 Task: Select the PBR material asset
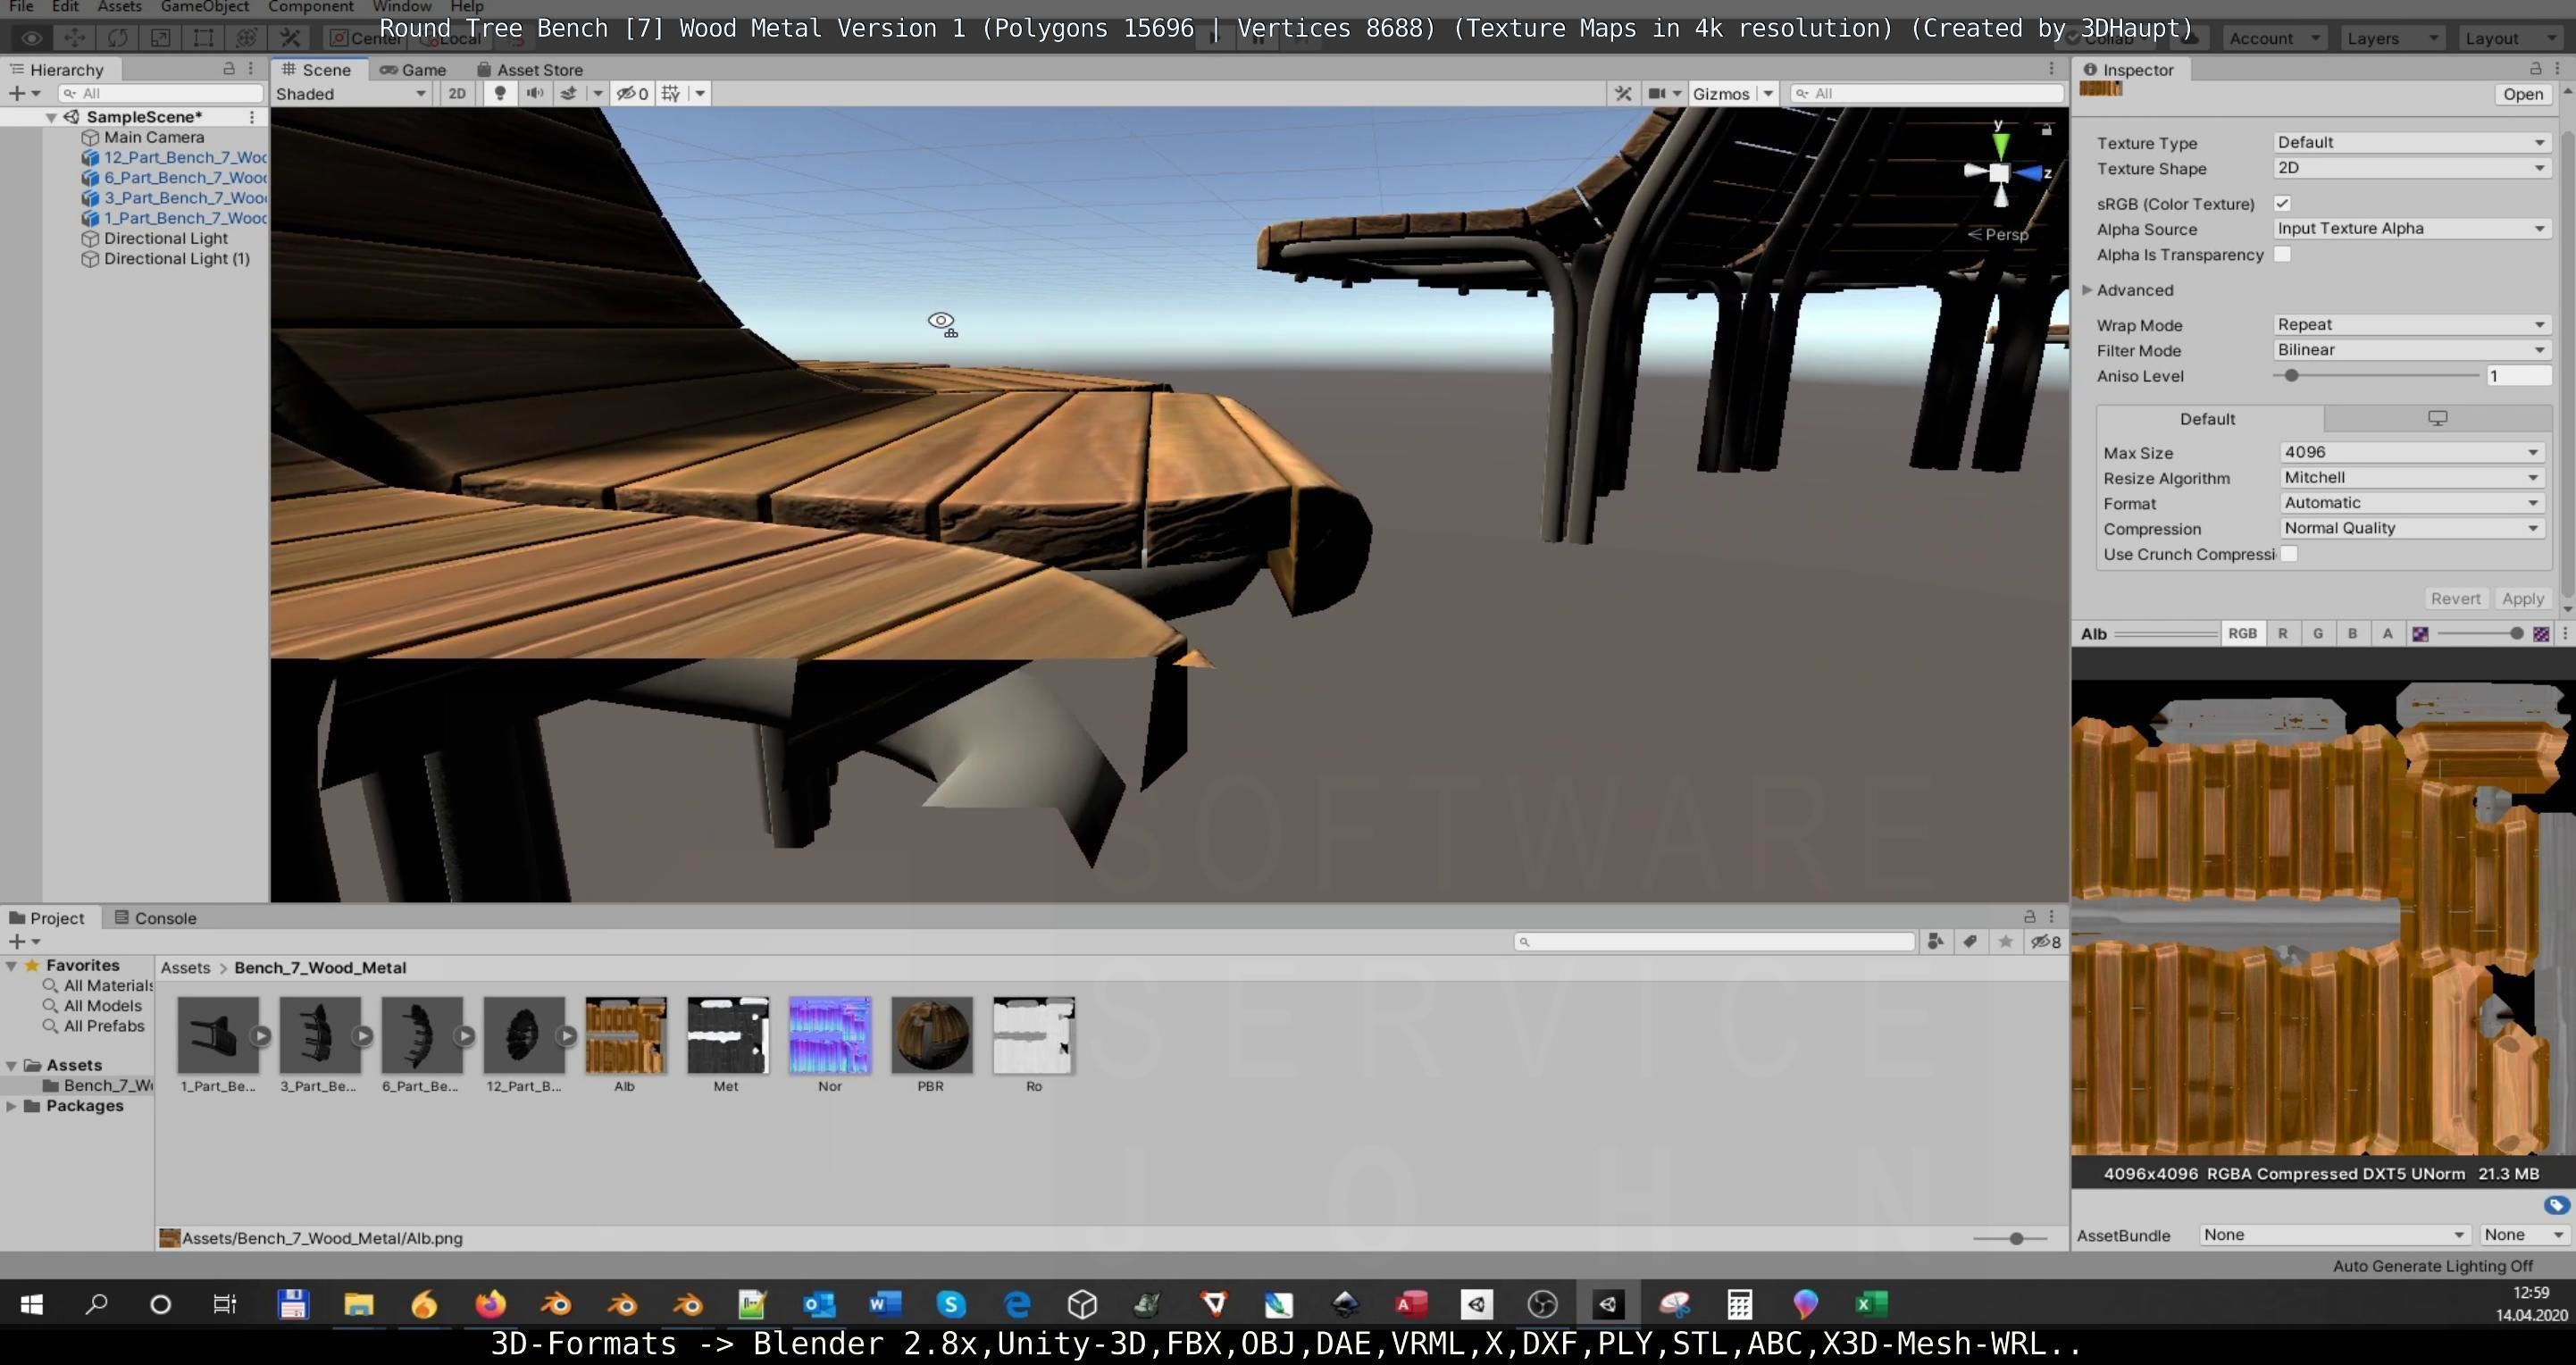(931, 1035)
